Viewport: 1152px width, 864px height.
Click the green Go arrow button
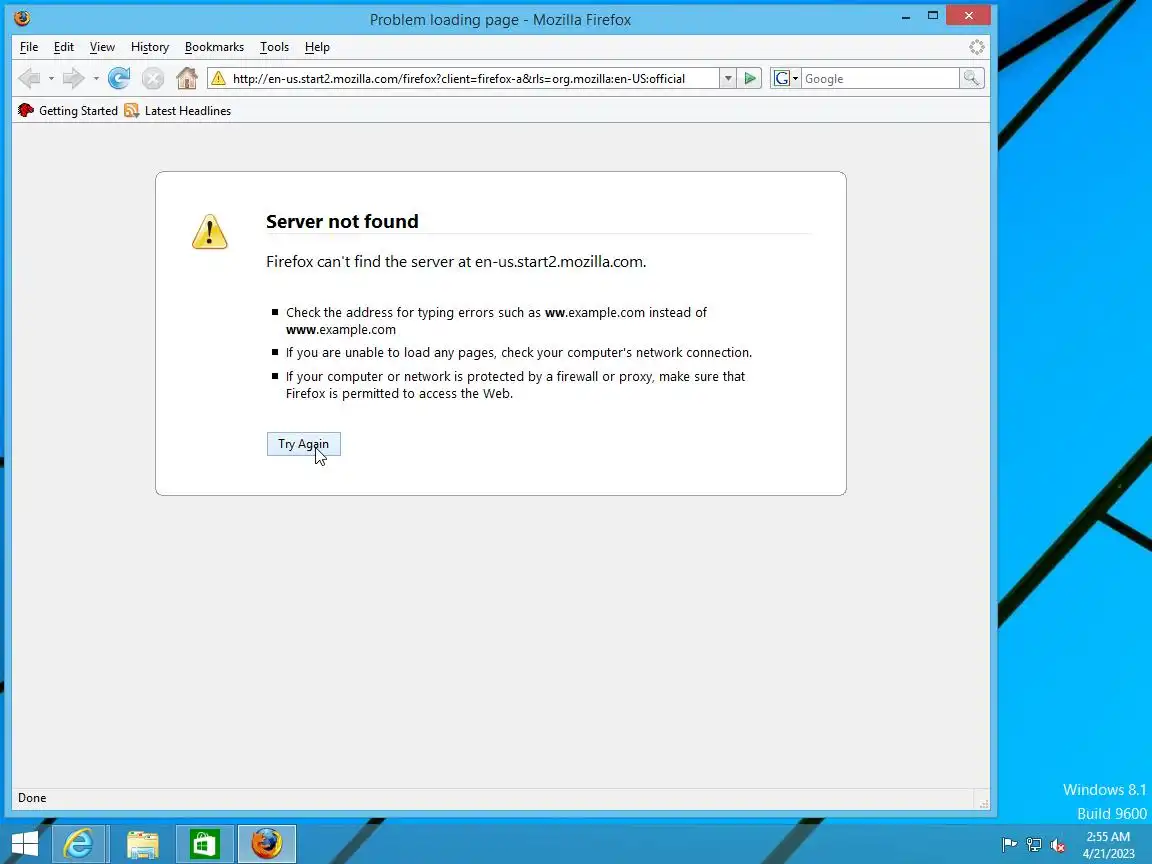(750, 79)
